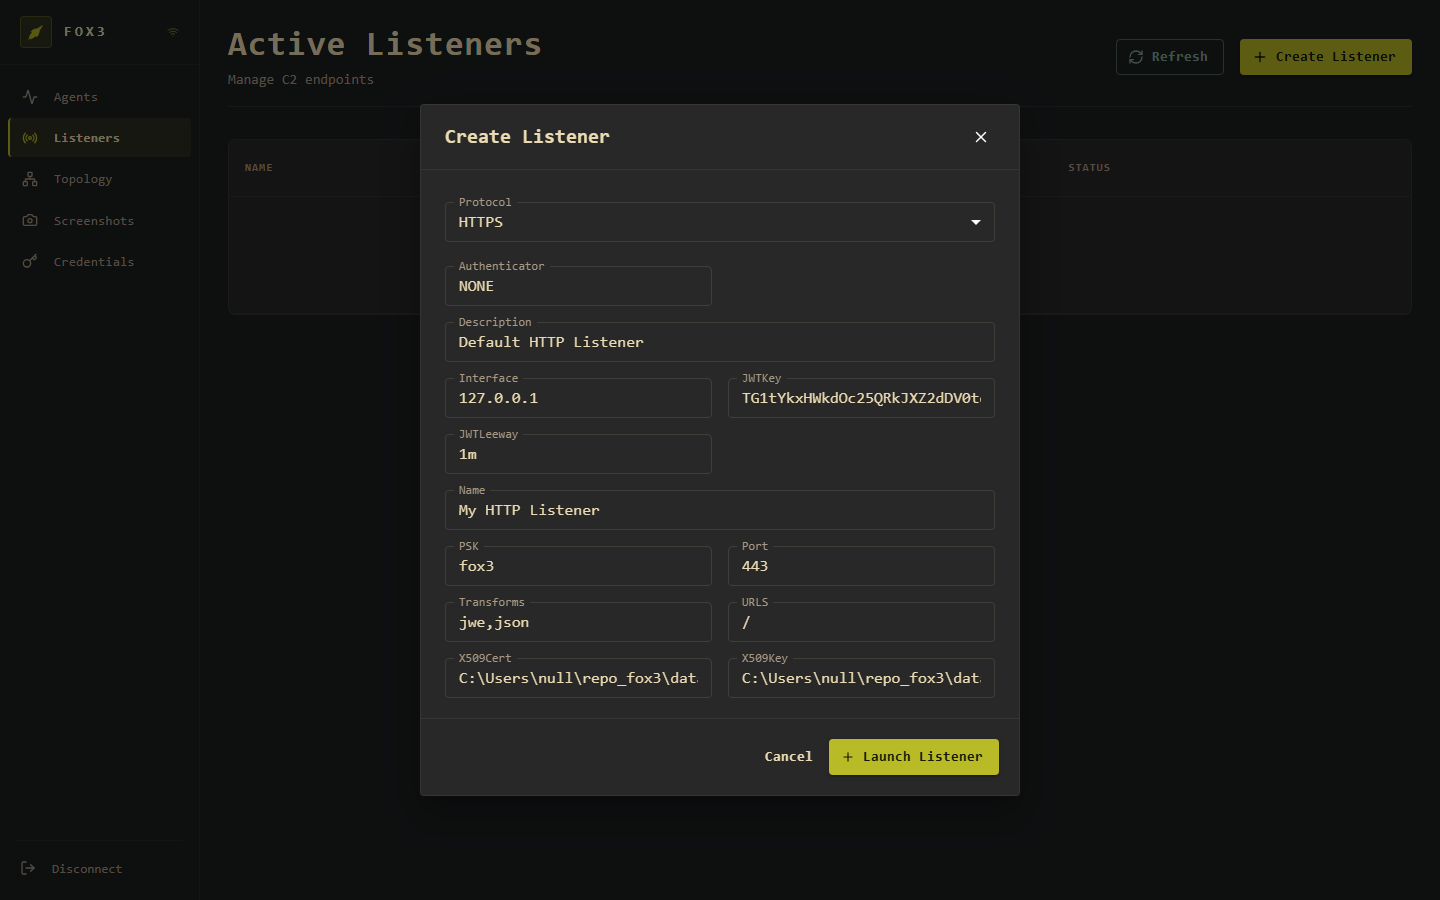Click the Agents pulse icon in sidebar
Screen dimensions: 1440x900
(x=30, y=97)
